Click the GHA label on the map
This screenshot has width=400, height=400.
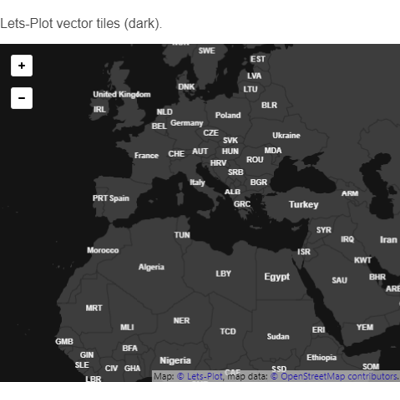(x=132, y=368)
